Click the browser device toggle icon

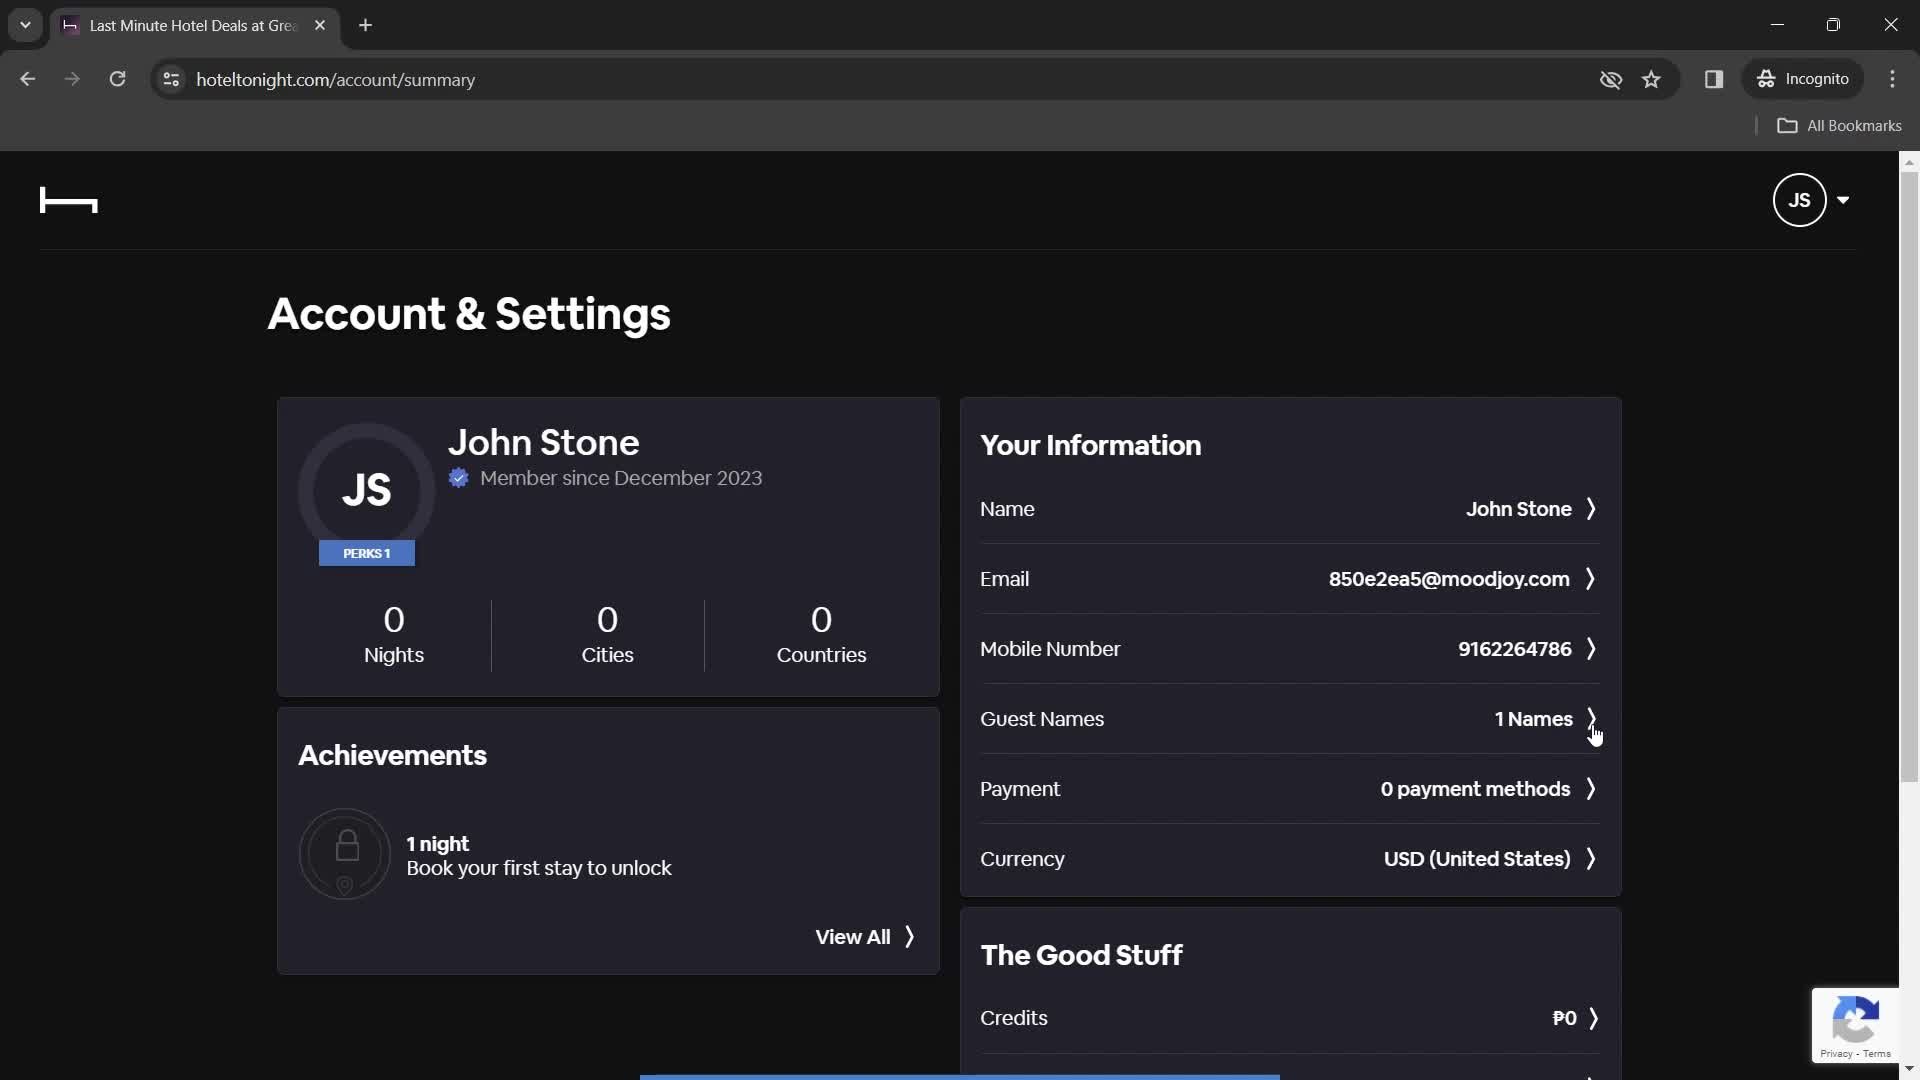tap(1714, 79)
